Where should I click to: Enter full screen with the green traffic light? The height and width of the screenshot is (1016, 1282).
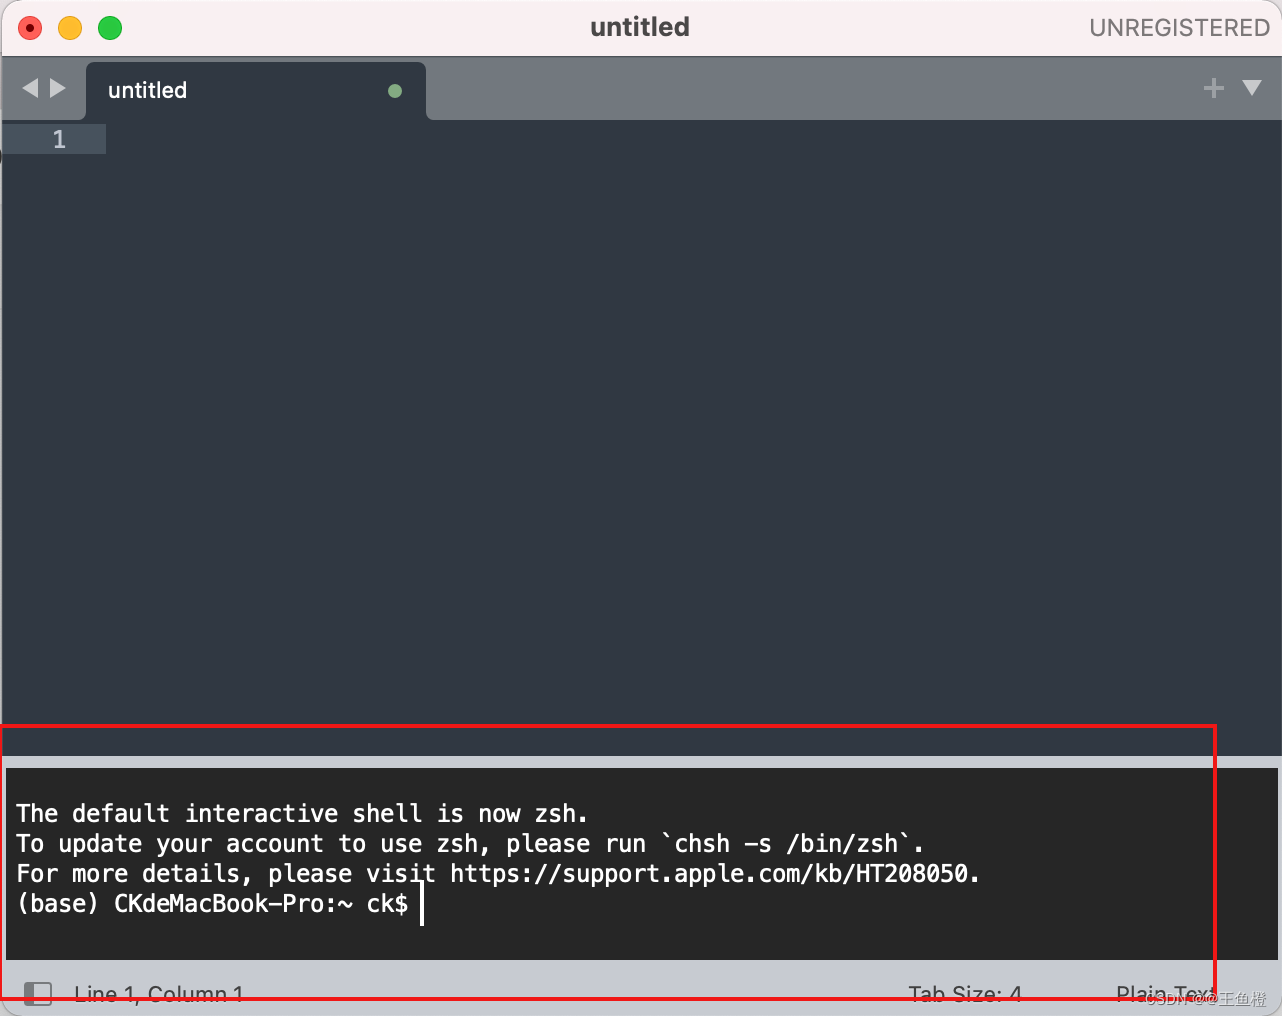click(x=110, y=28)
